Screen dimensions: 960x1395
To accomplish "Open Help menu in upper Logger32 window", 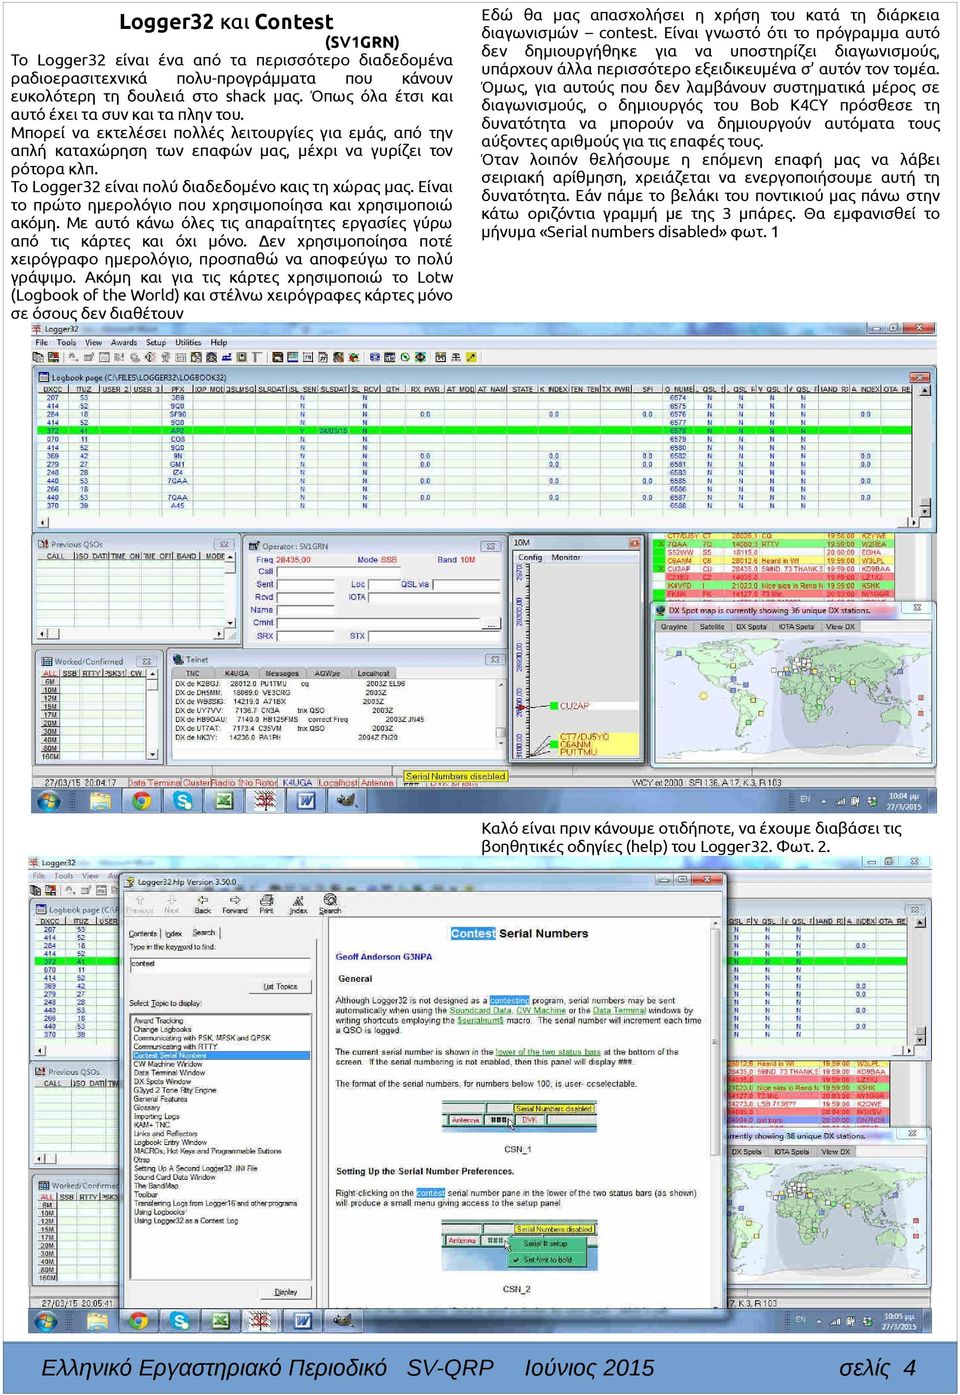I will pos(219,343).
